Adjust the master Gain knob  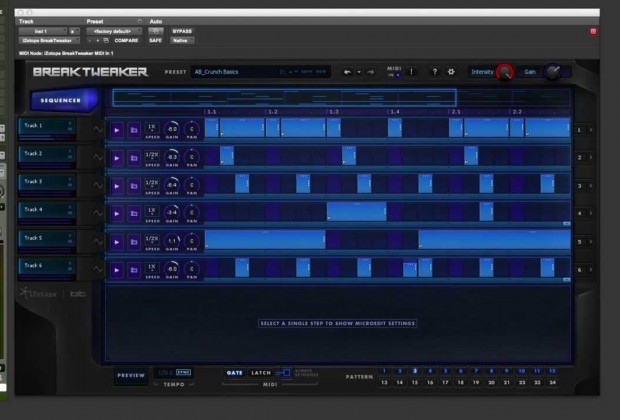[553, 72]
